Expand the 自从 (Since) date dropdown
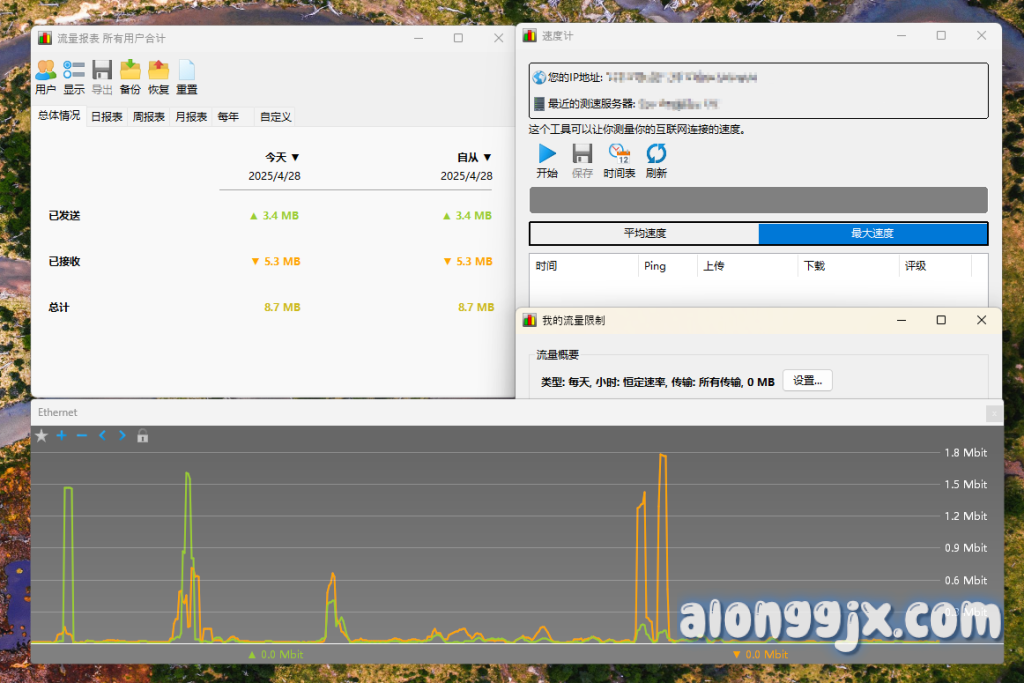This screenshot has width=1024, height=683. tap(474, 157)
